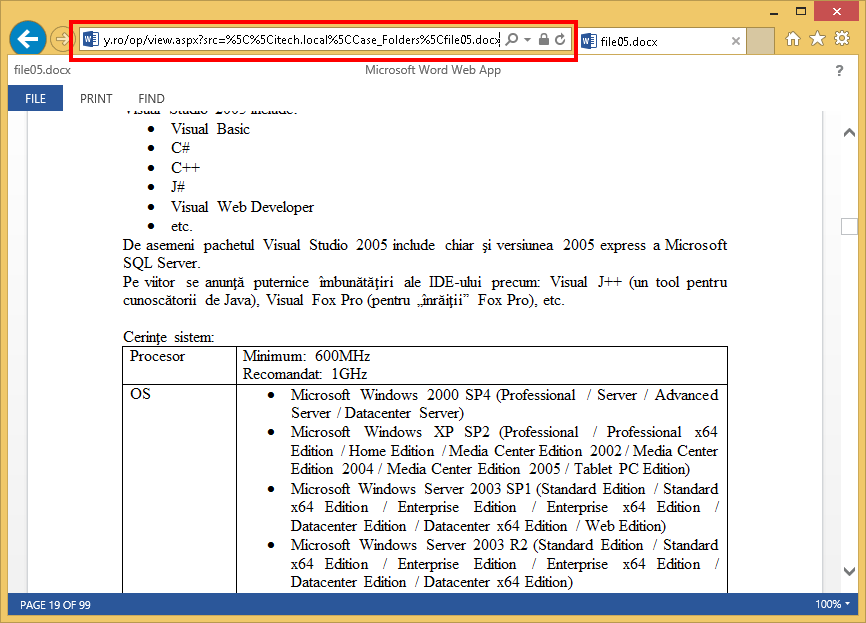Close the browser window
The height and width of the screenshot is (623, 866).
click(837, 11)
